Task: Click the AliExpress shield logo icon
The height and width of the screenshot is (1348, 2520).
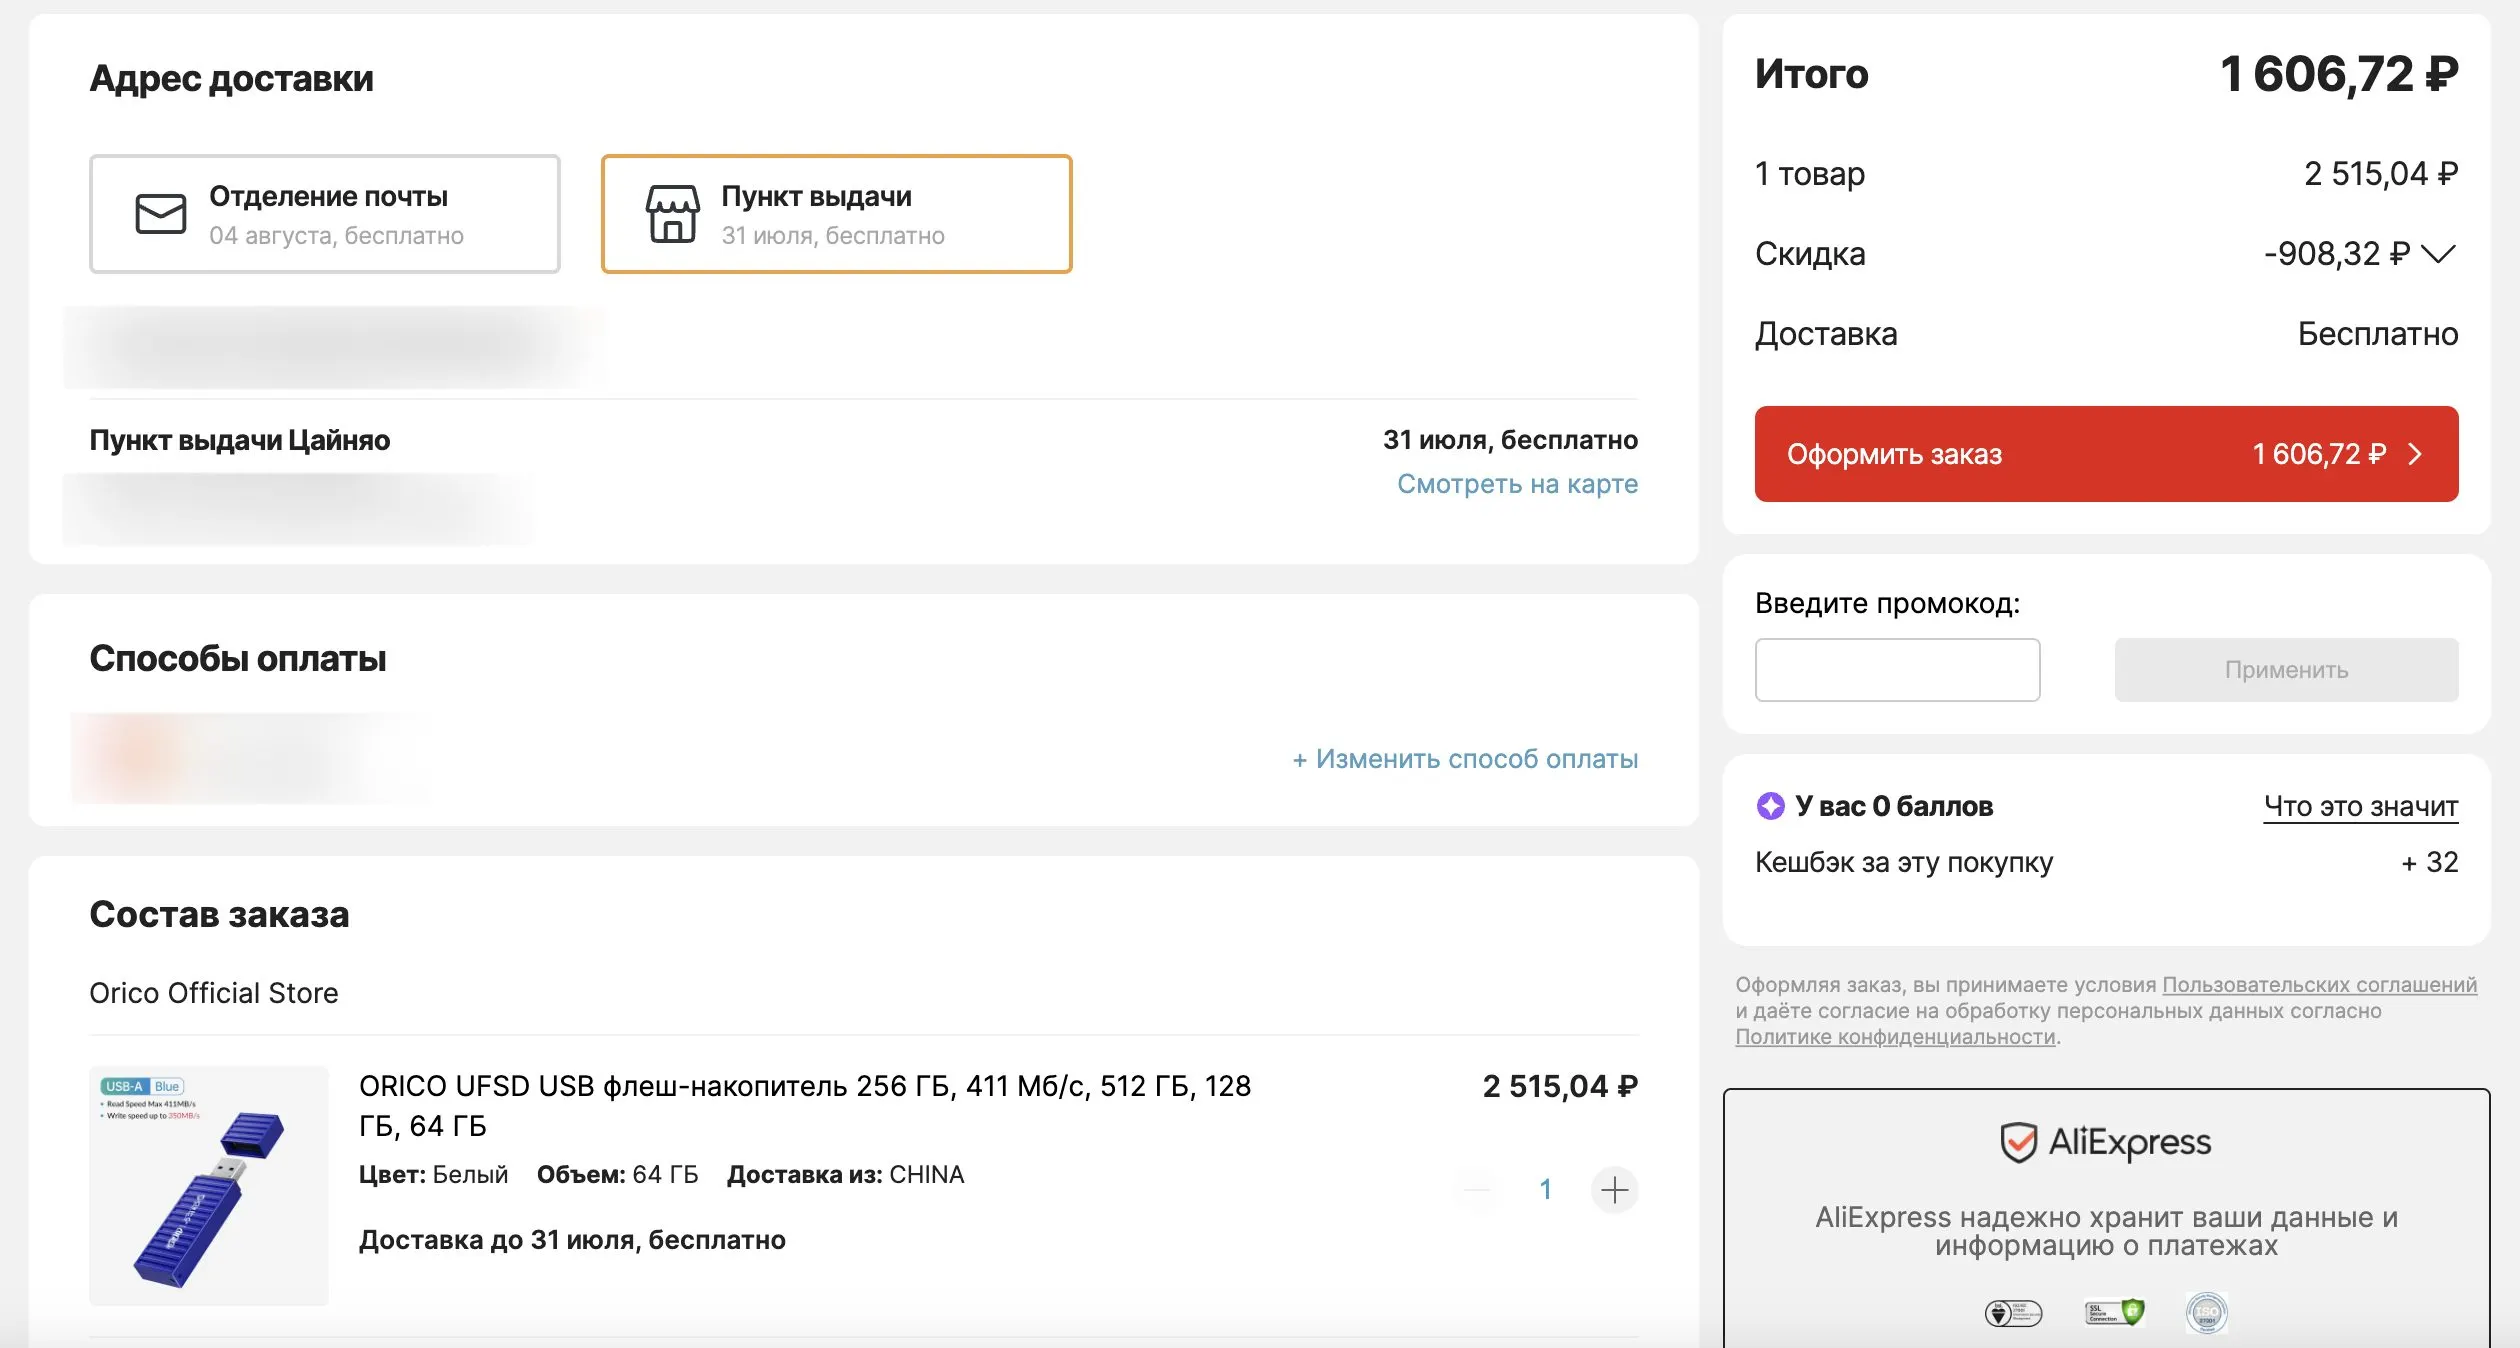Action: 2018,1142
